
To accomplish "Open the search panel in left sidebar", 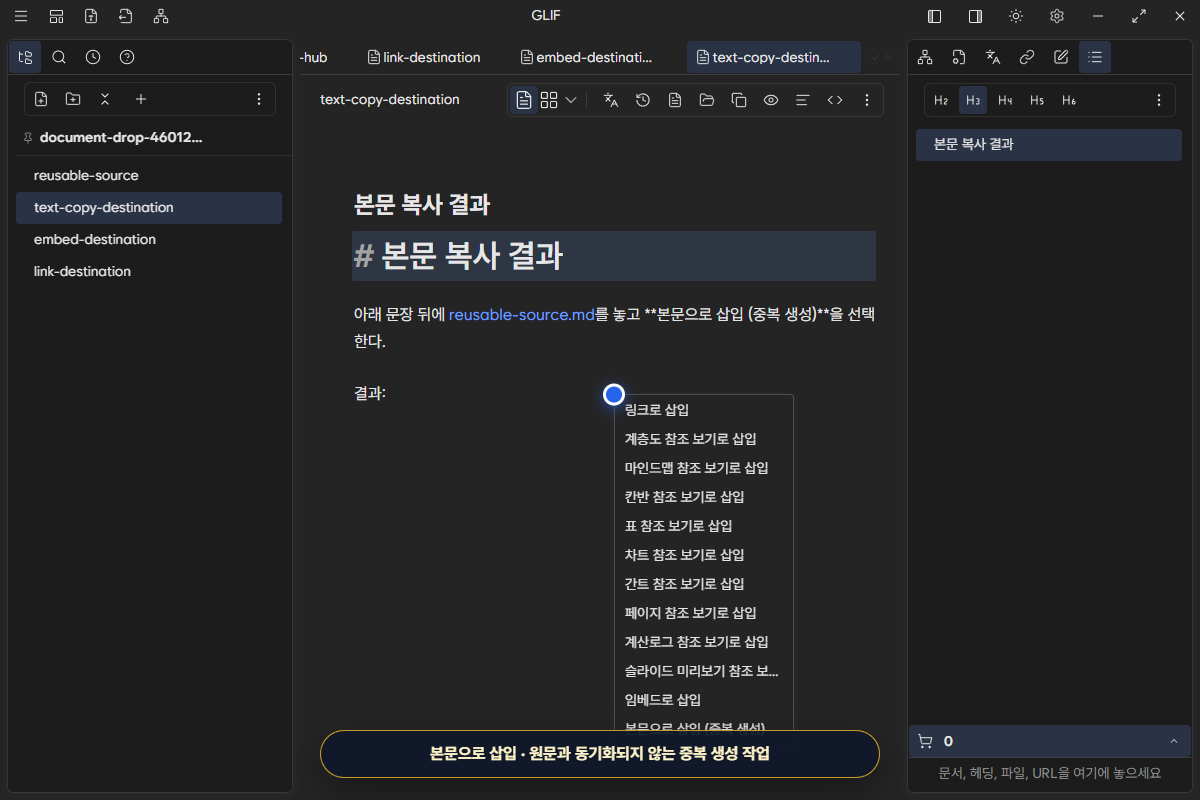I will 59,57.
